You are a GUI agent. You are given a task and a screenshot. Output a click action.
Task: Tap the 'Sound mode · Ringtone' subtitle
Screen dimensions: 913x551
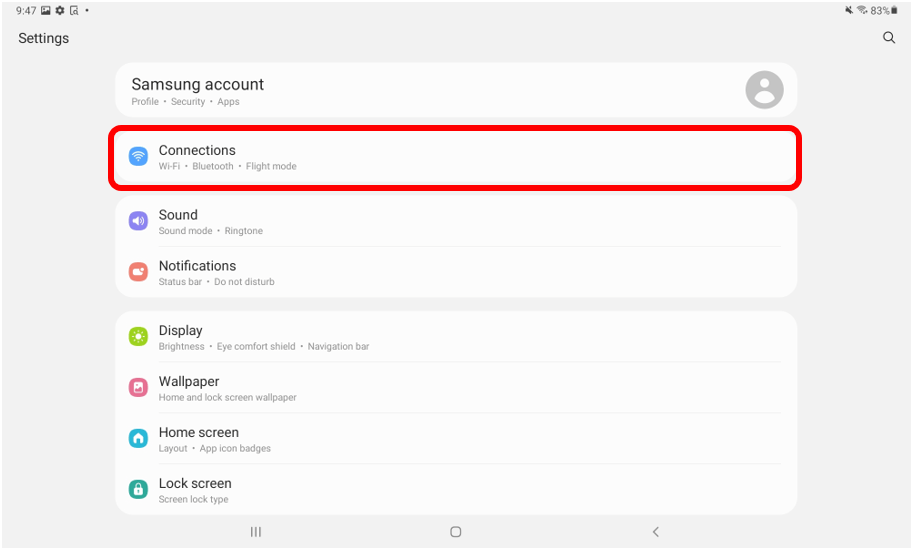210,231
